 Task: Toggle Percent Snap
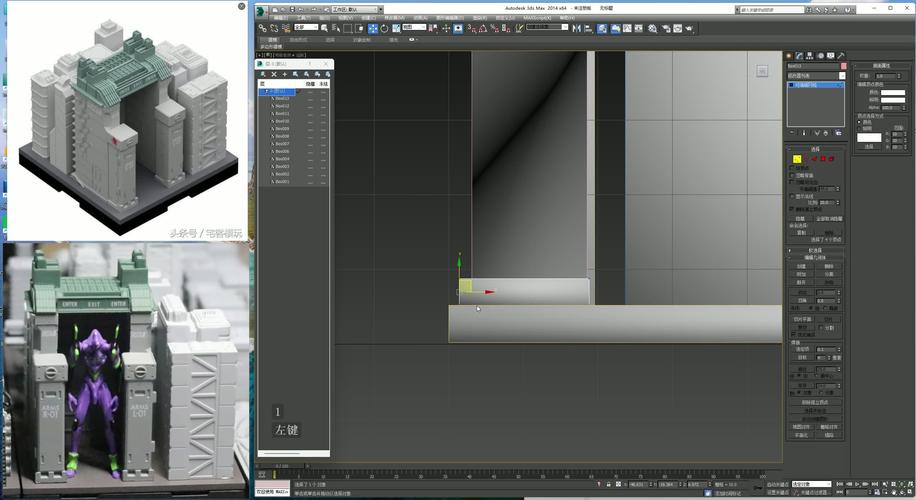point(494,28)
